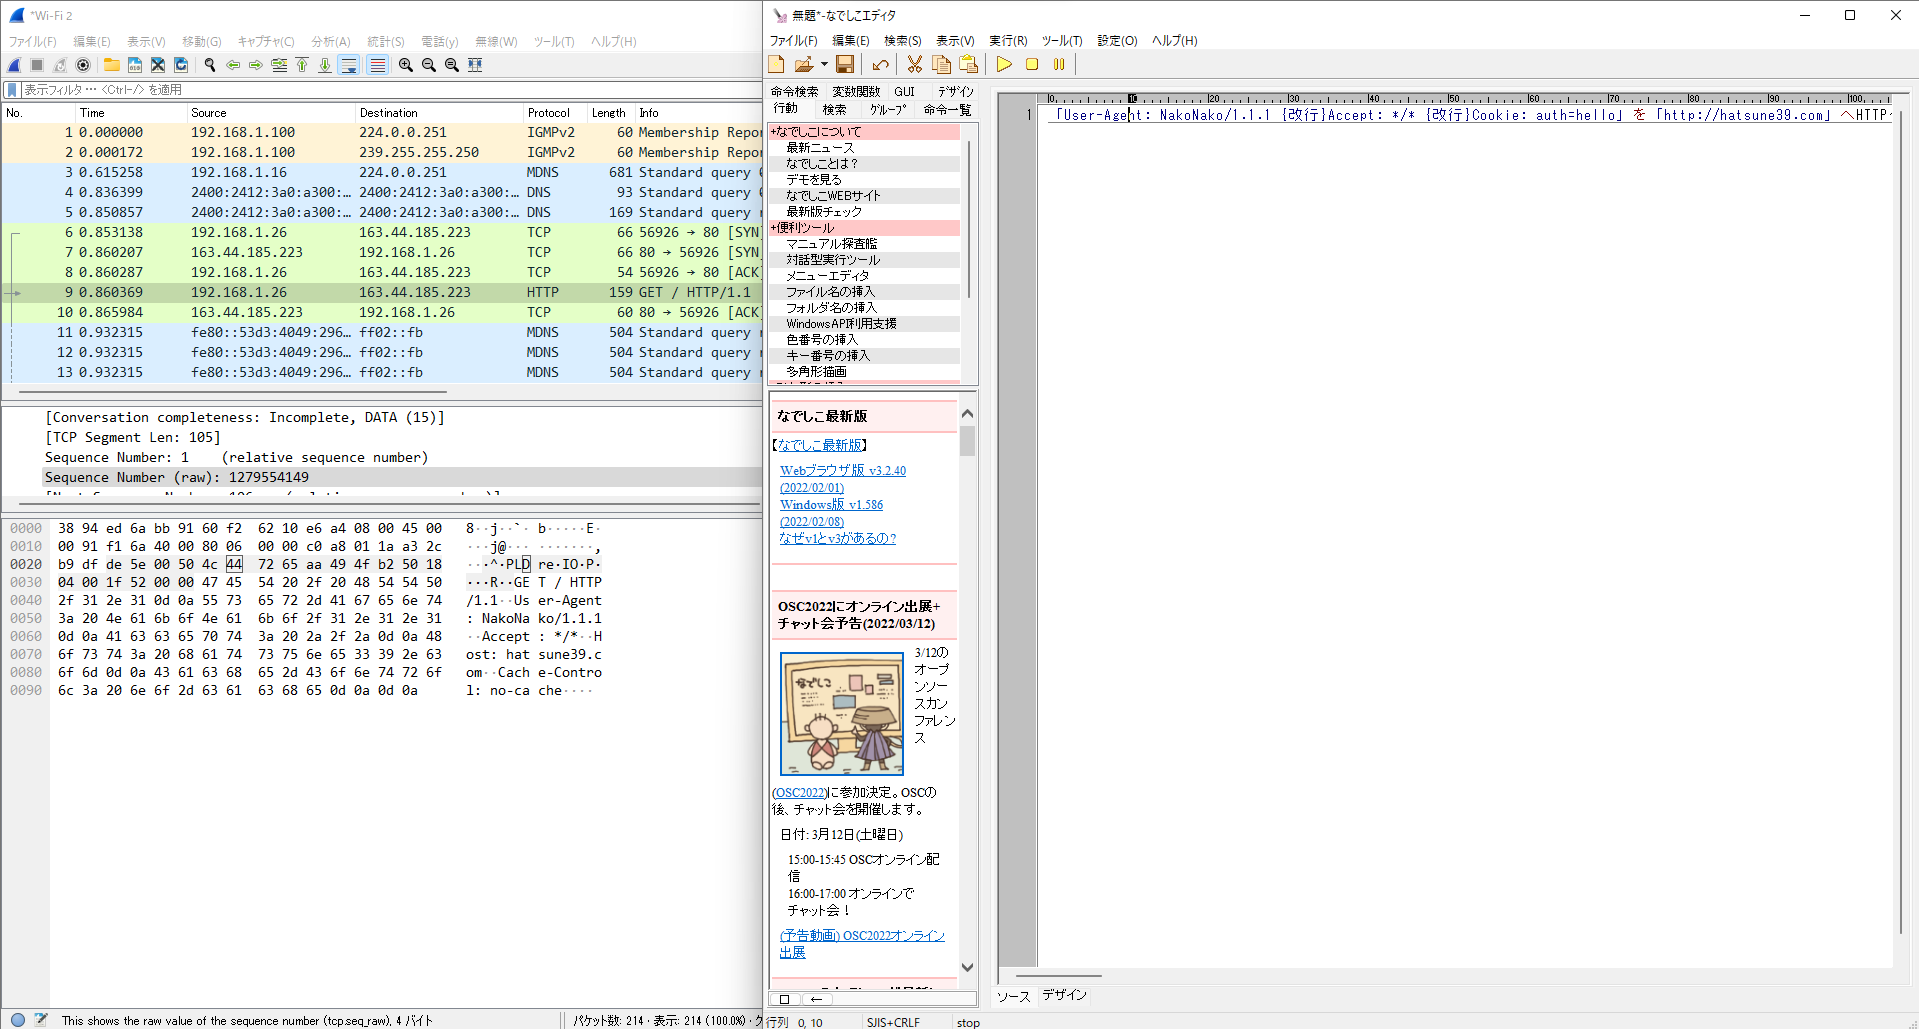Click the zoom in icon in Wireshark

(405, 65)
